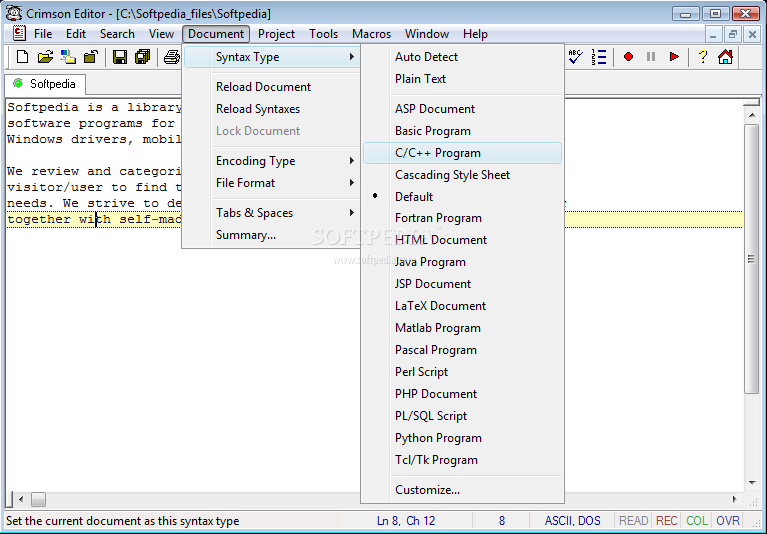
Task: Save the document with the floppy icon
Action: [120, 57]
